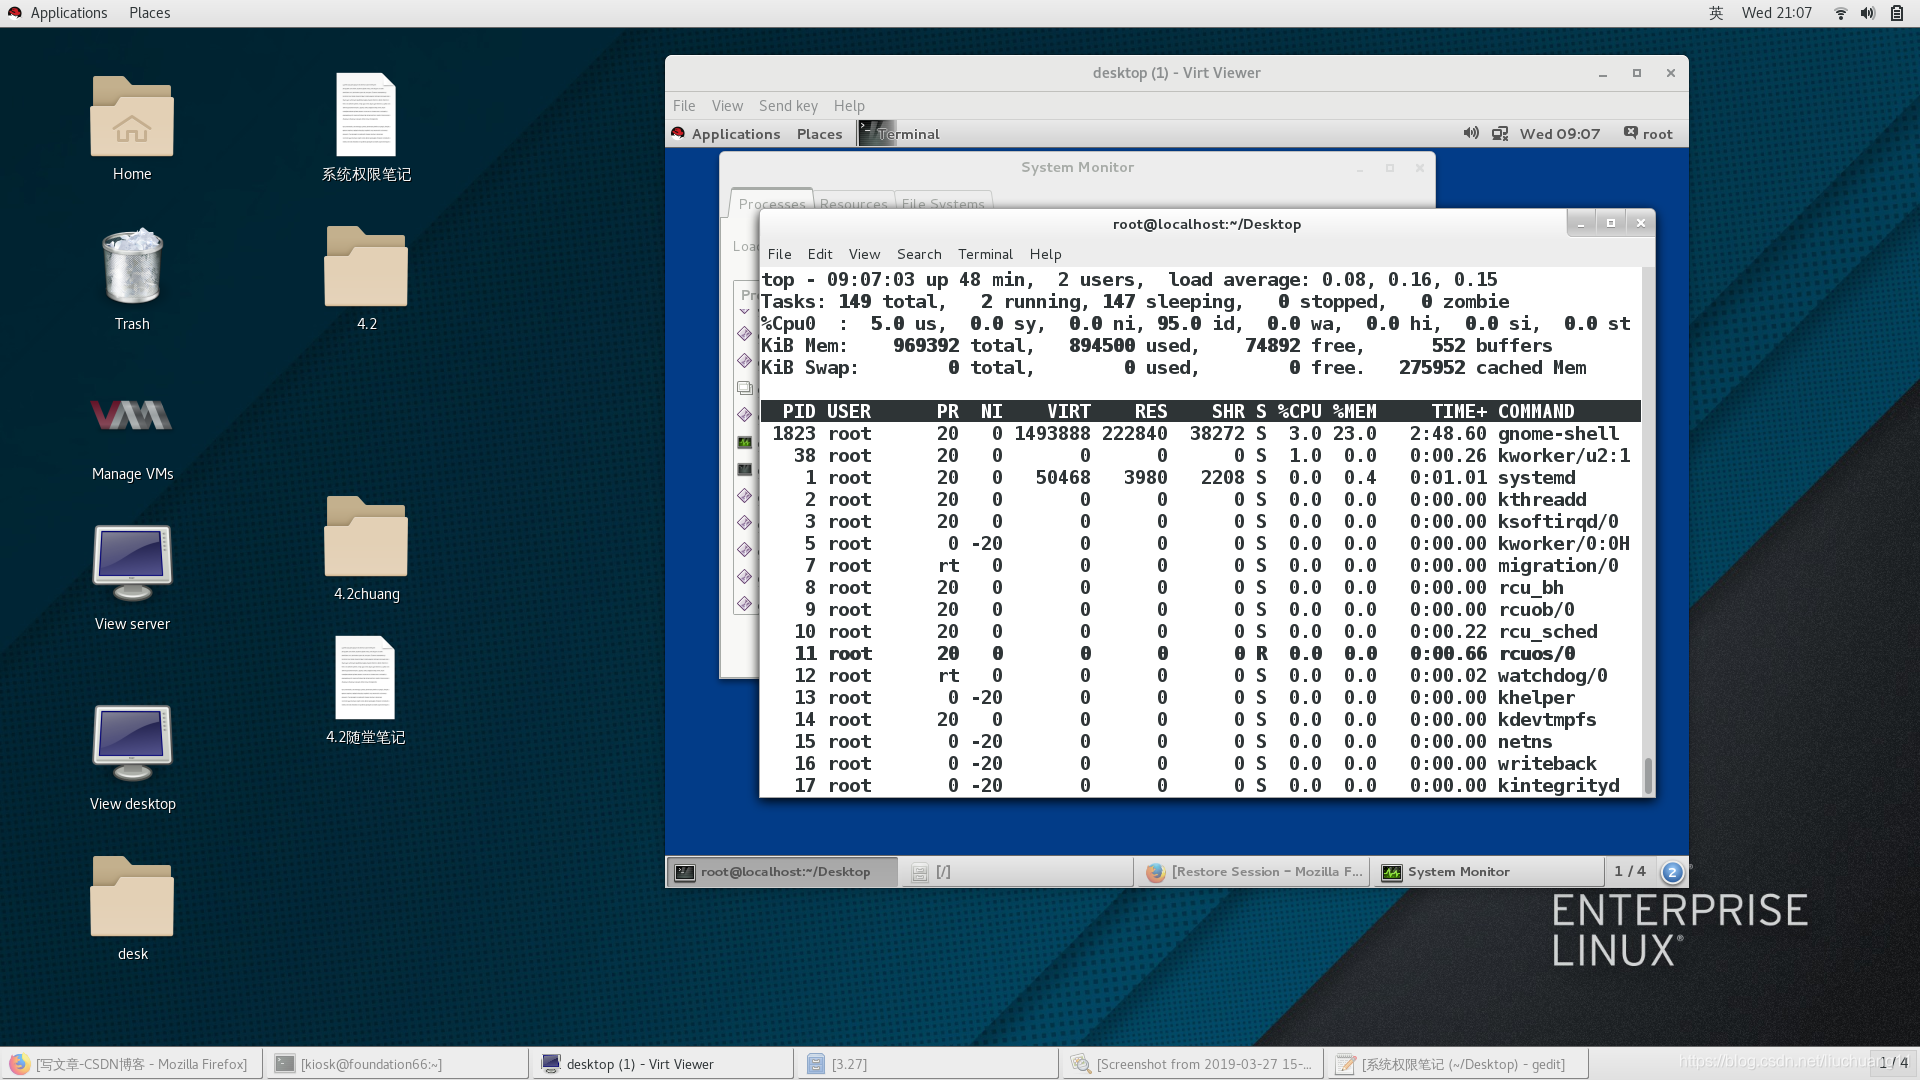Screen dimensions: 1920x1080
Task: Open the 4.2随堂笔记 document icon
Action: coord(366,677)
